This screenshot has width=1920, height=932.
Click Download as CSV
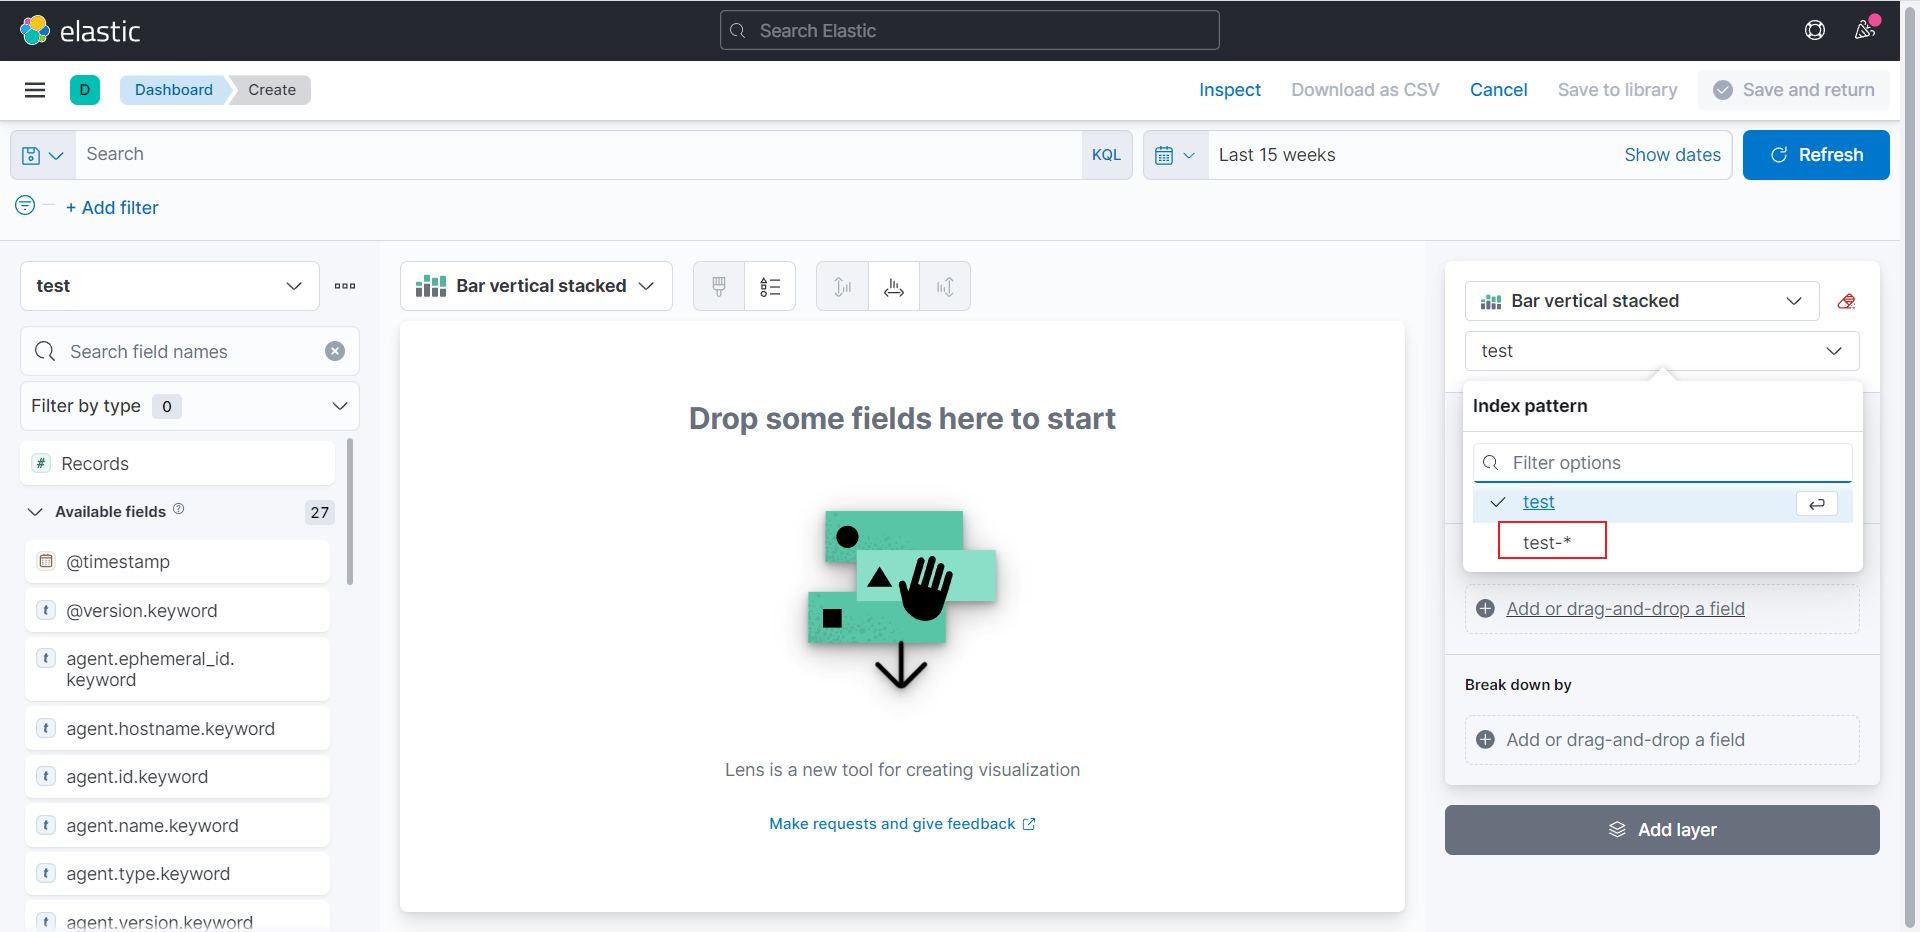pyautogui.click(x=1365, y=90)
